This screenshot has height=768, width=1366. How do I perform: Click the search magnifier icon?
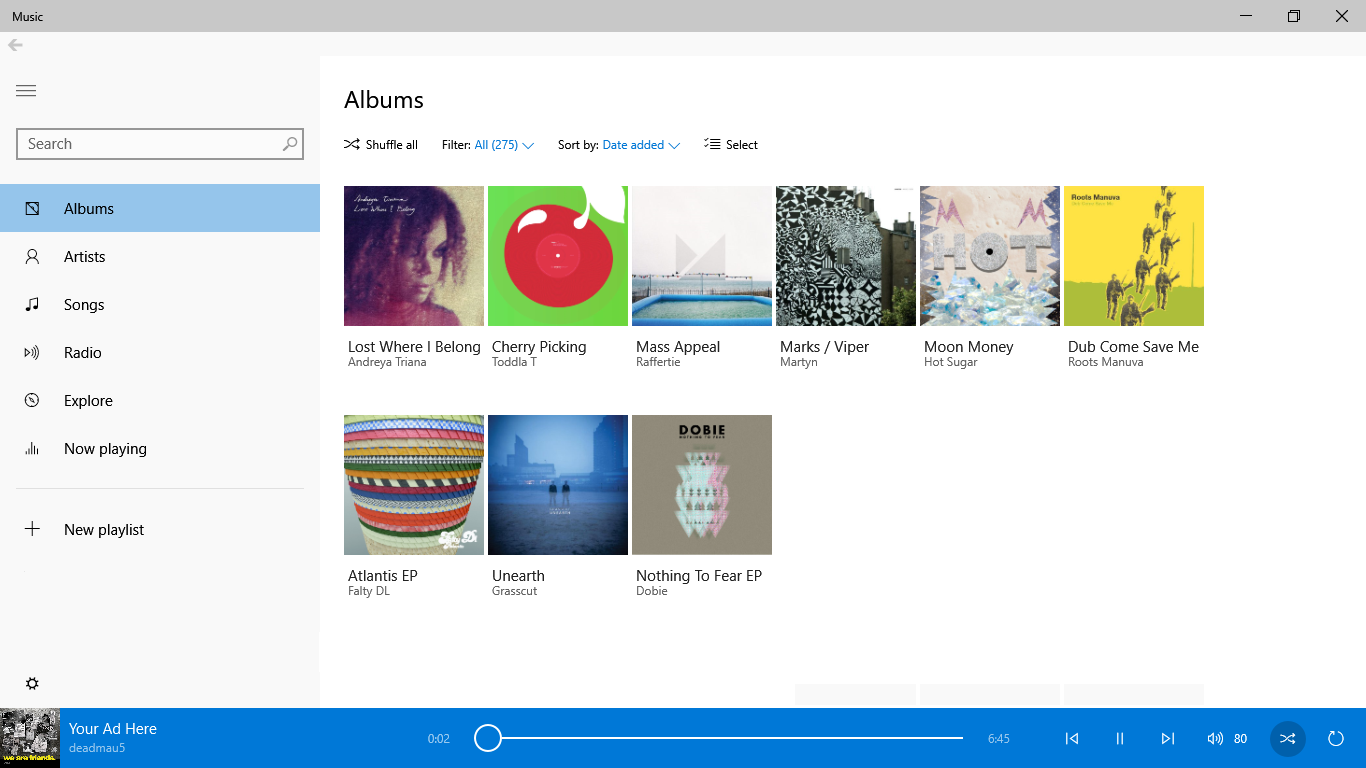point(289,144)
